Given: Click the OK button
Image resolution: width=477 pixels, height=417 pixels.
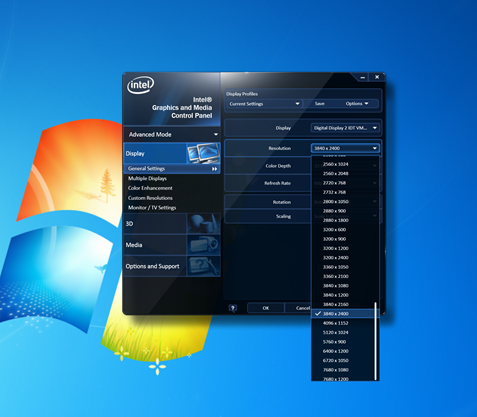Looking at the screenshot, I should pos(266,308).
